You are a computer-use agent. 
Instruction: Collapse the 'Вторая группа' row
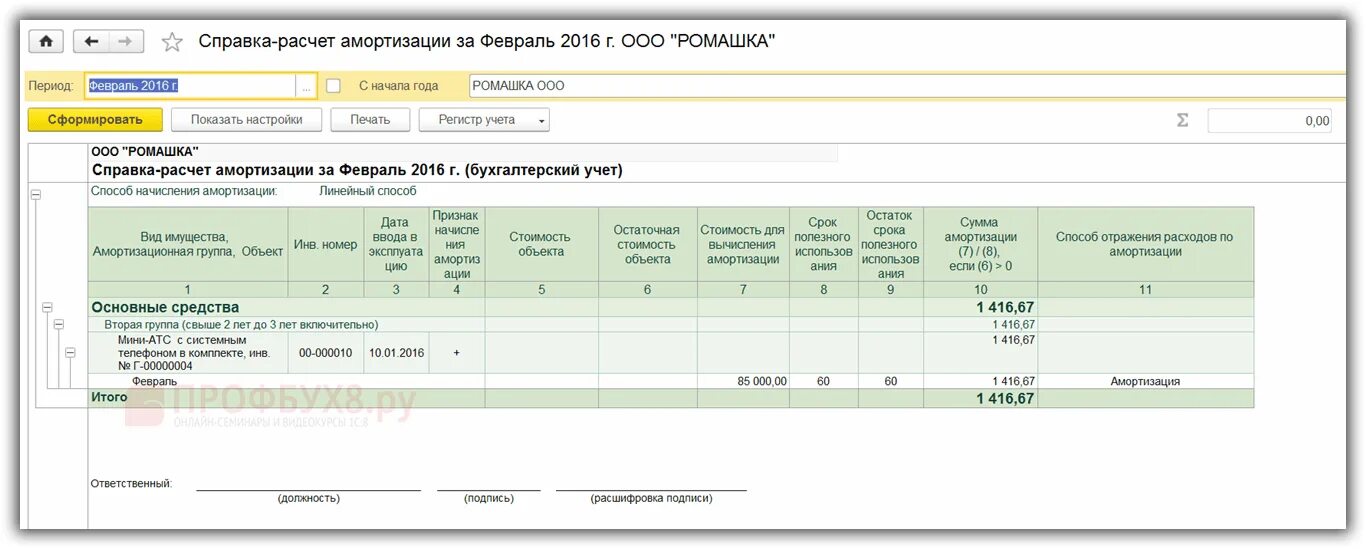(x=58, y=325)
